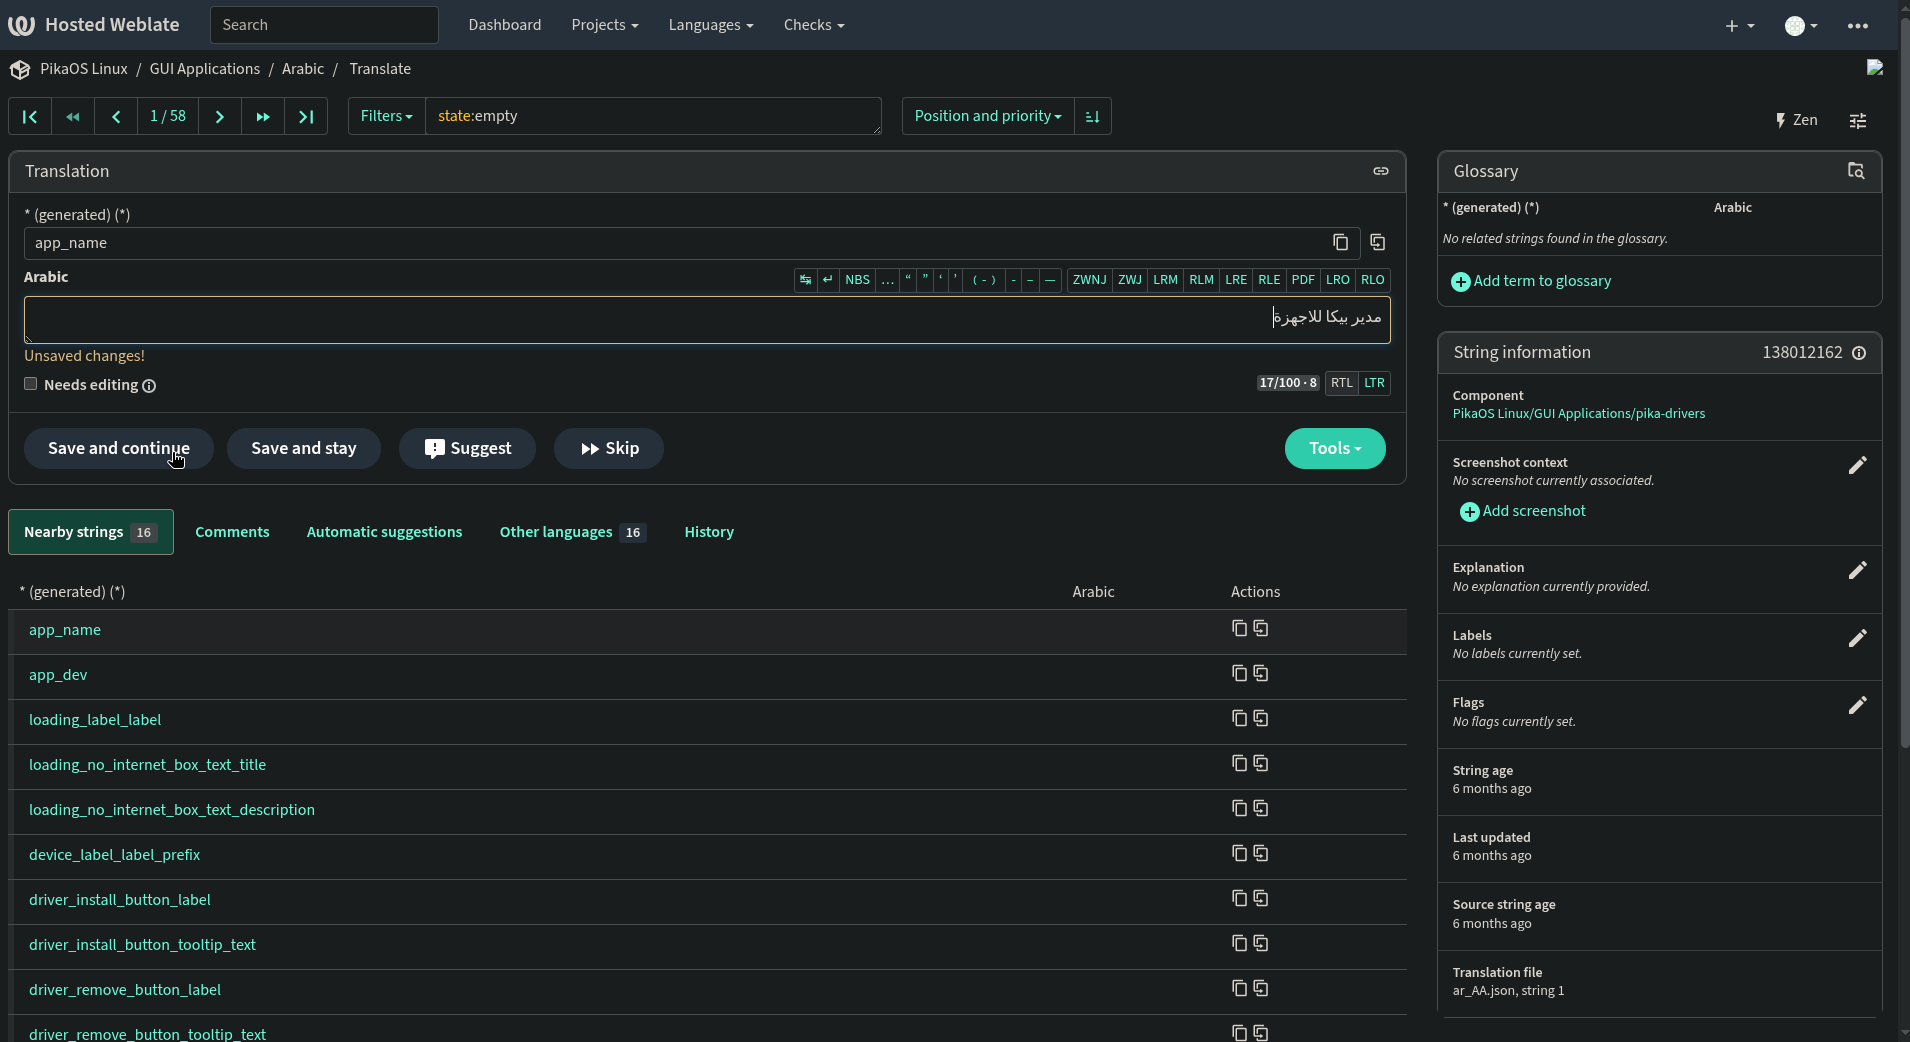Open Position and priority sort dropdown
Viewport: 1910px width, 1042px height.
point(988,116)
